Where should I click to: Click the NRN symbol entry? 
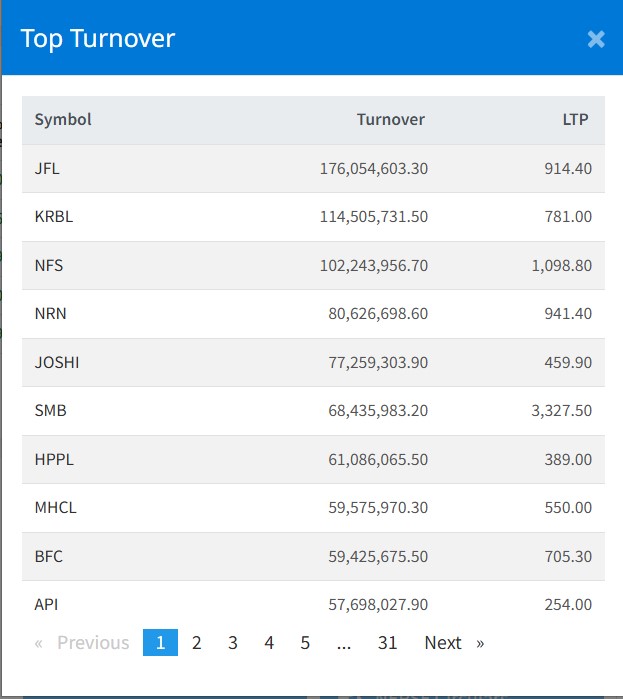(50, 314)
